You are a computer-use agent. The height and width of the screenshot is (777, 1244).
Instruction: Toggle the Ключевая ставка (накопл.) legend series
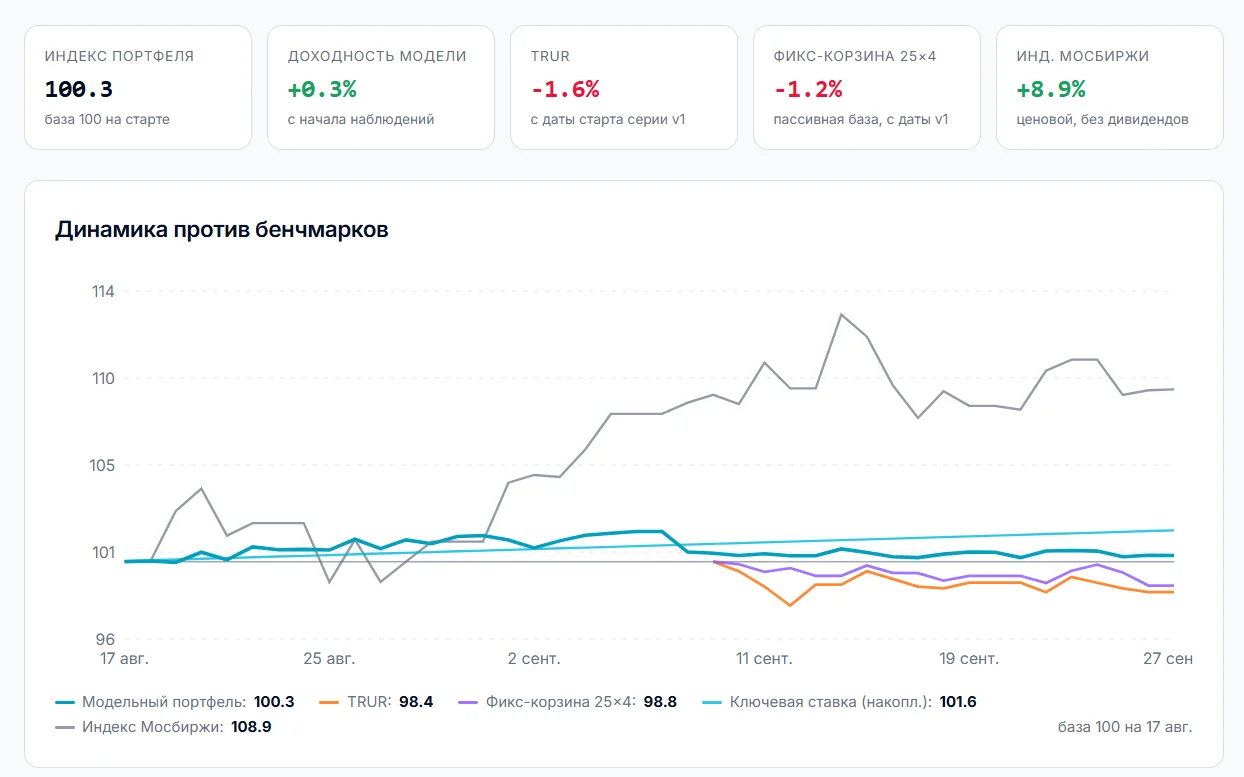click(839, 702)
